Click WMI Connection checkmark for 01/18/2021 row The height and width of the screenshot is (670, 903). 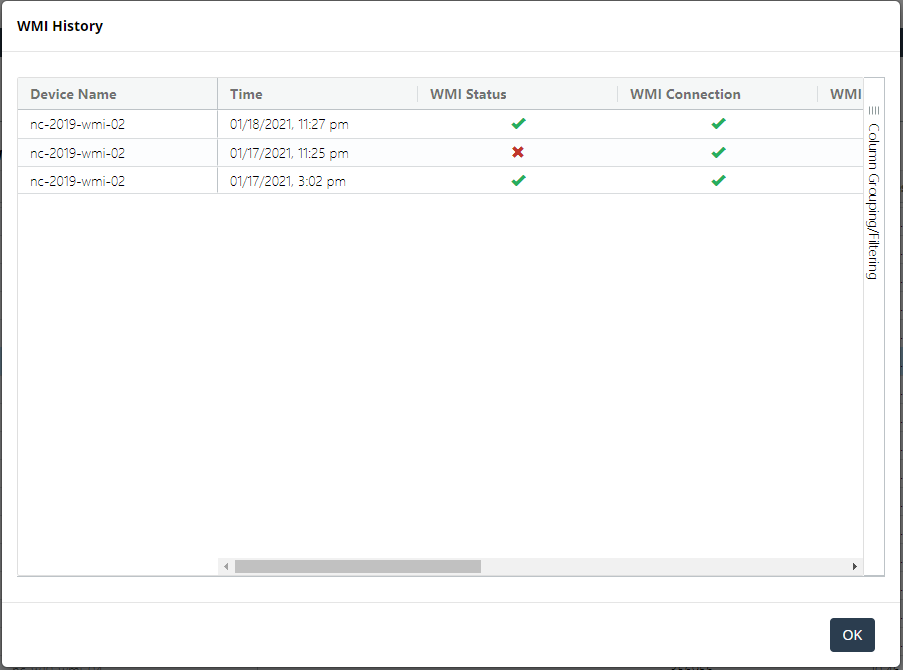click(718, 124)
